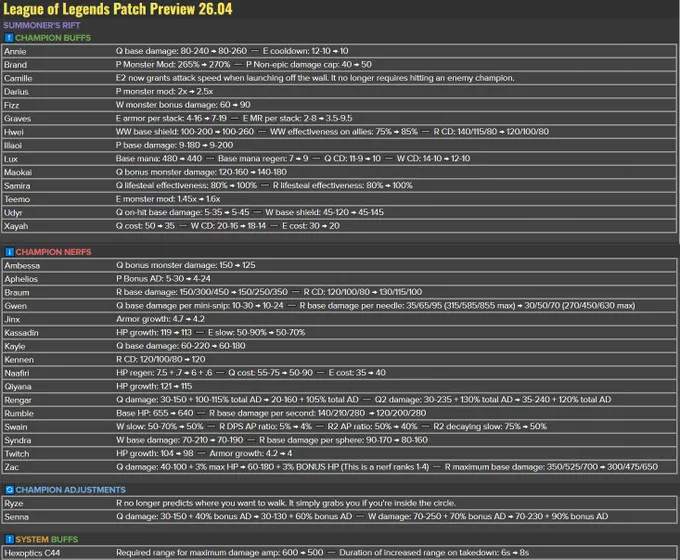Click the Hwei champion name

pyautogui.click(x=15, y=130)
